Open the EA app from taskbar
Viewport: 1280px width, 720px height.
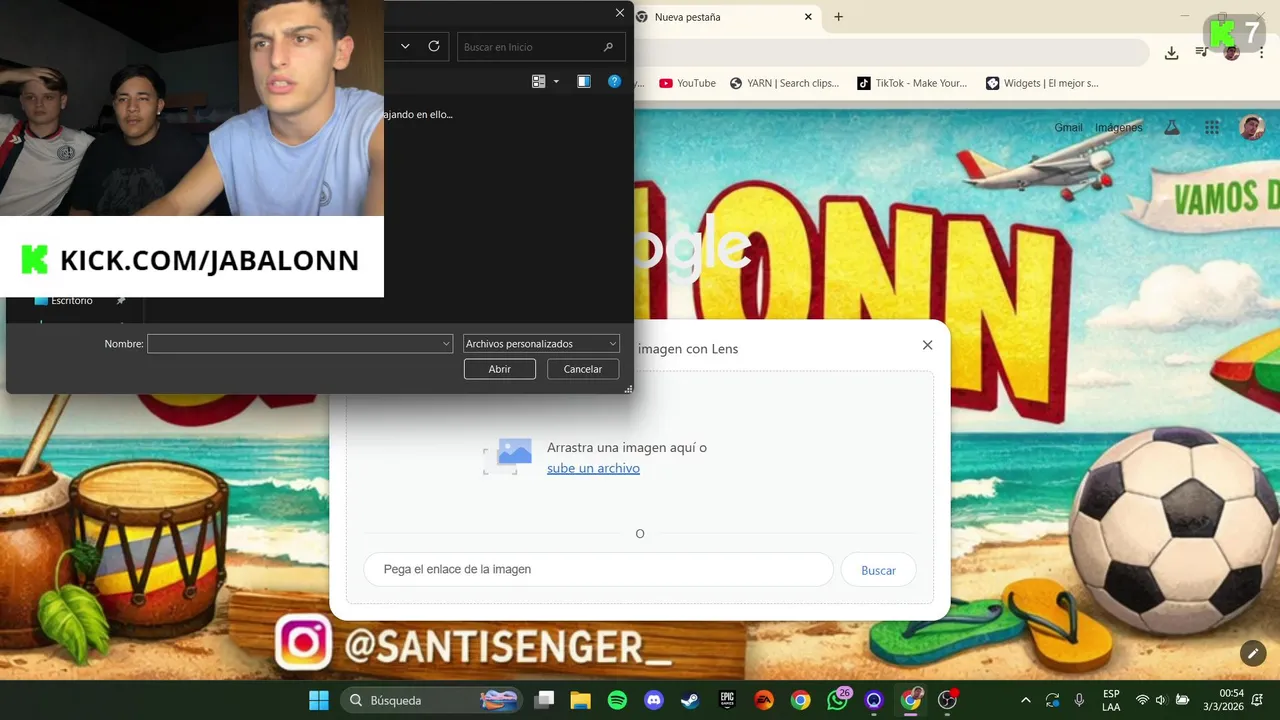coord(764,700)
